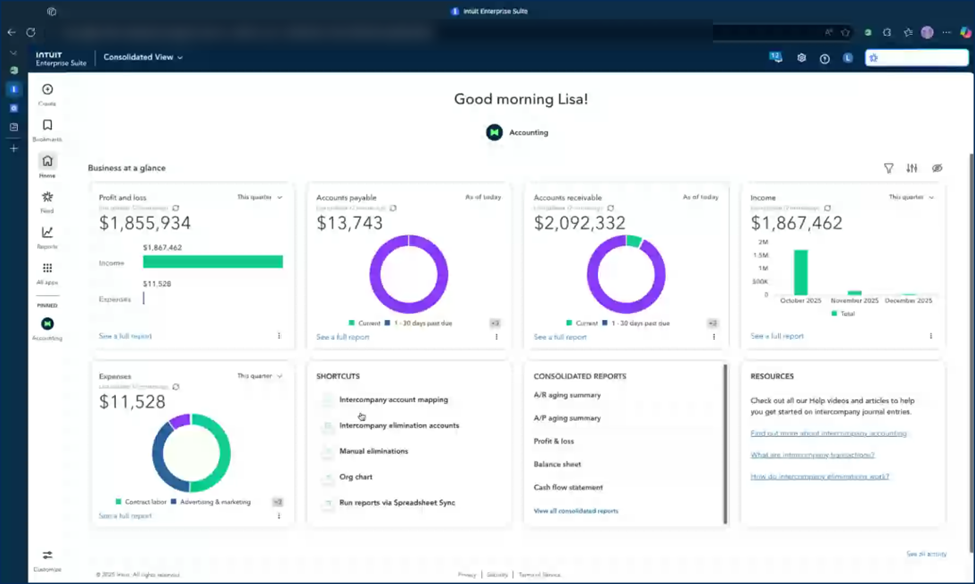Screen dimensions: 975x584
Task: Toggle the hide-amounts eye icon
Action: (937, 168)
